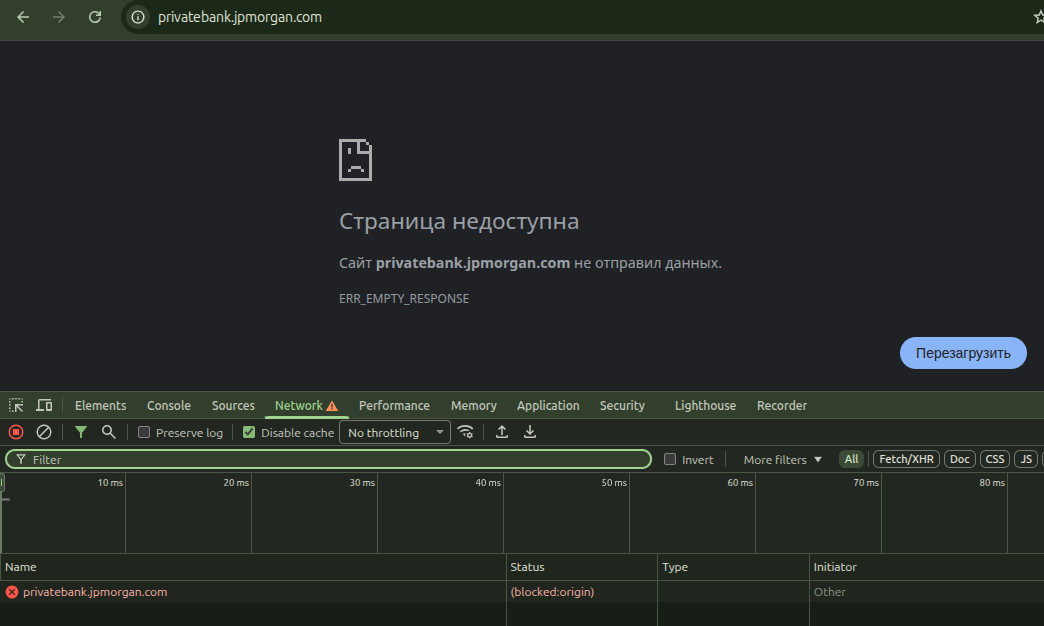Toggle the device toolbar icon
The image size is (1044, 626).
point(44,406)
